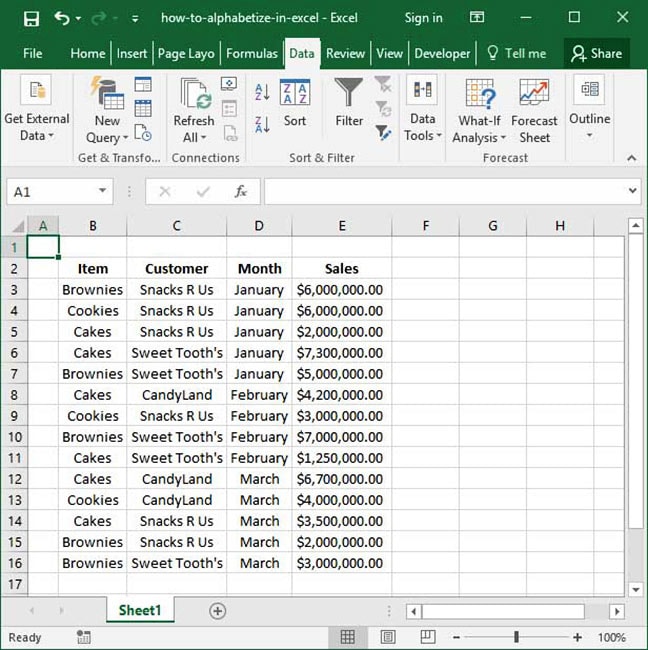Select column E header
The height and width of the screenshot is (650, 648).
pyautogui.click(x=342, y=226)
